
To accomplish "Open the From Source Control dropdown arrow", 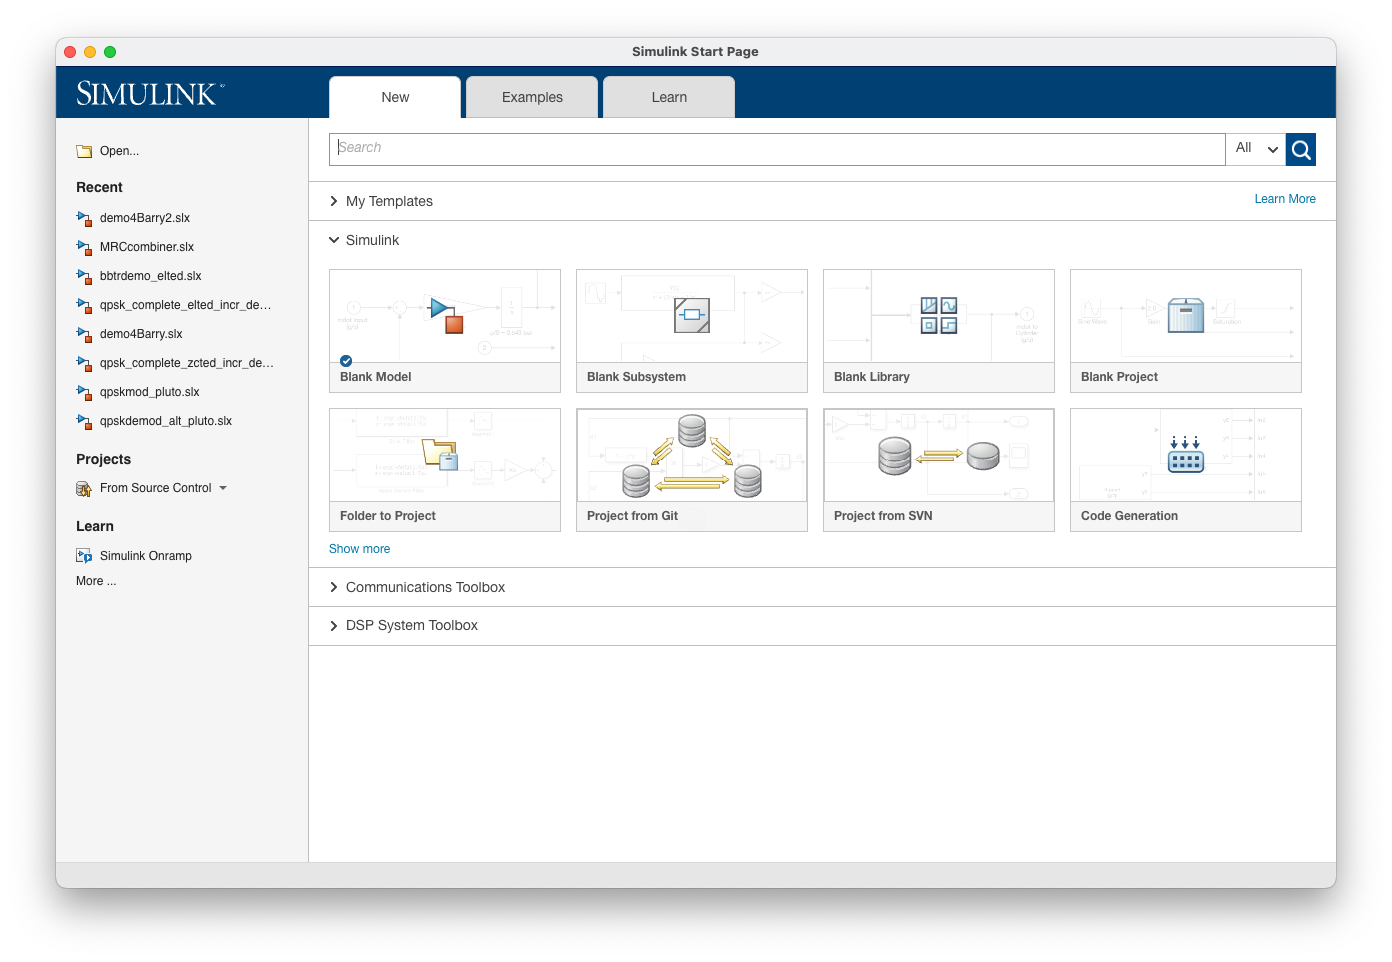I will coord(223,488).
